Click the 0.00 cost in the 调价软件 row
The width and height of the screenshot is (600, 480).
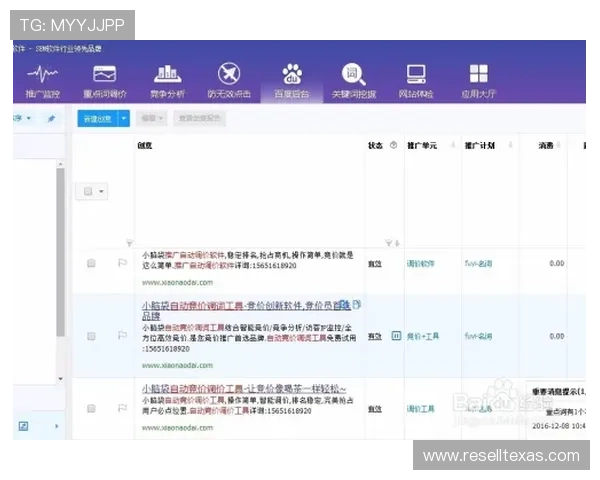coord(556,263)
